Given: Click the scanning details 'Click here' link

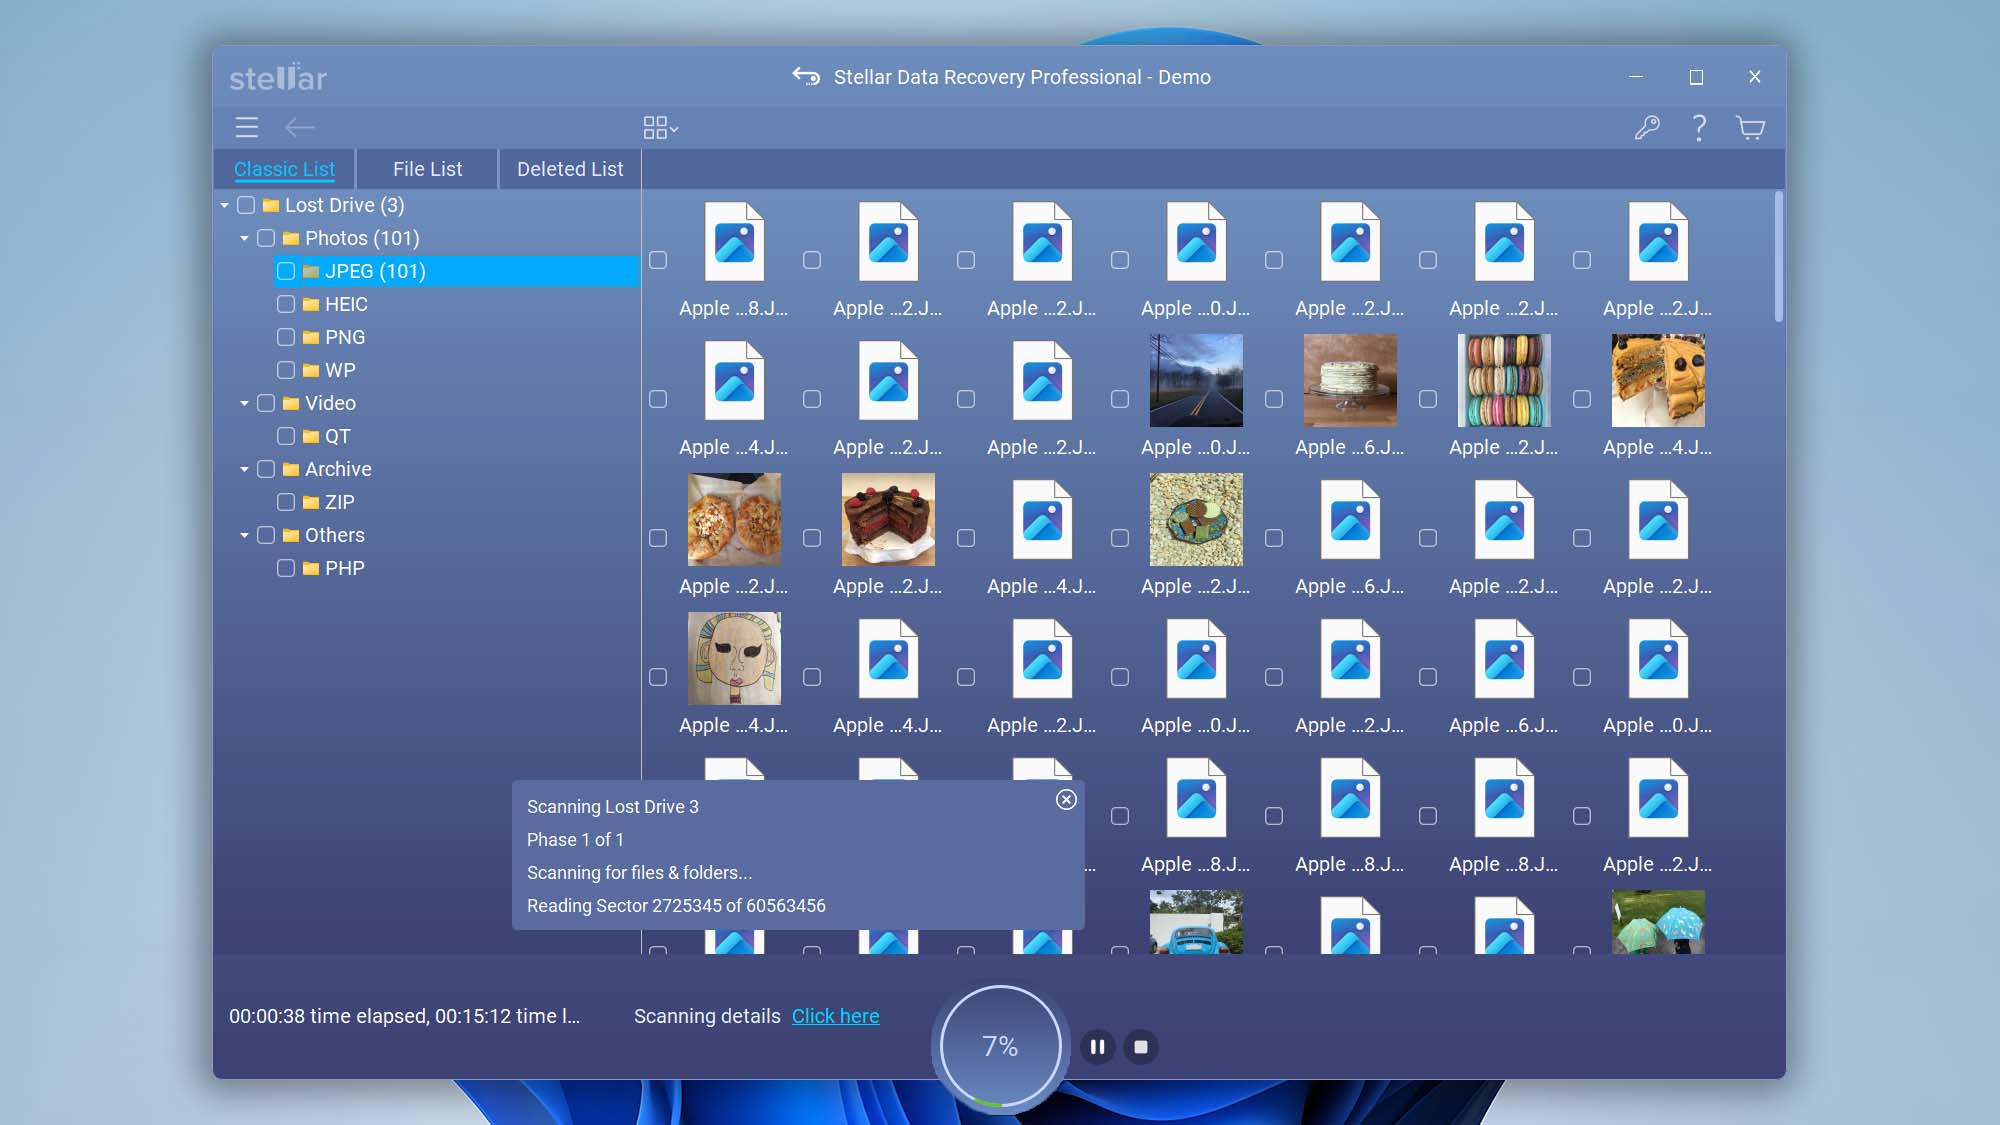Looking at the screenshot, I should pyautogui.click(x=835, y=1016).
